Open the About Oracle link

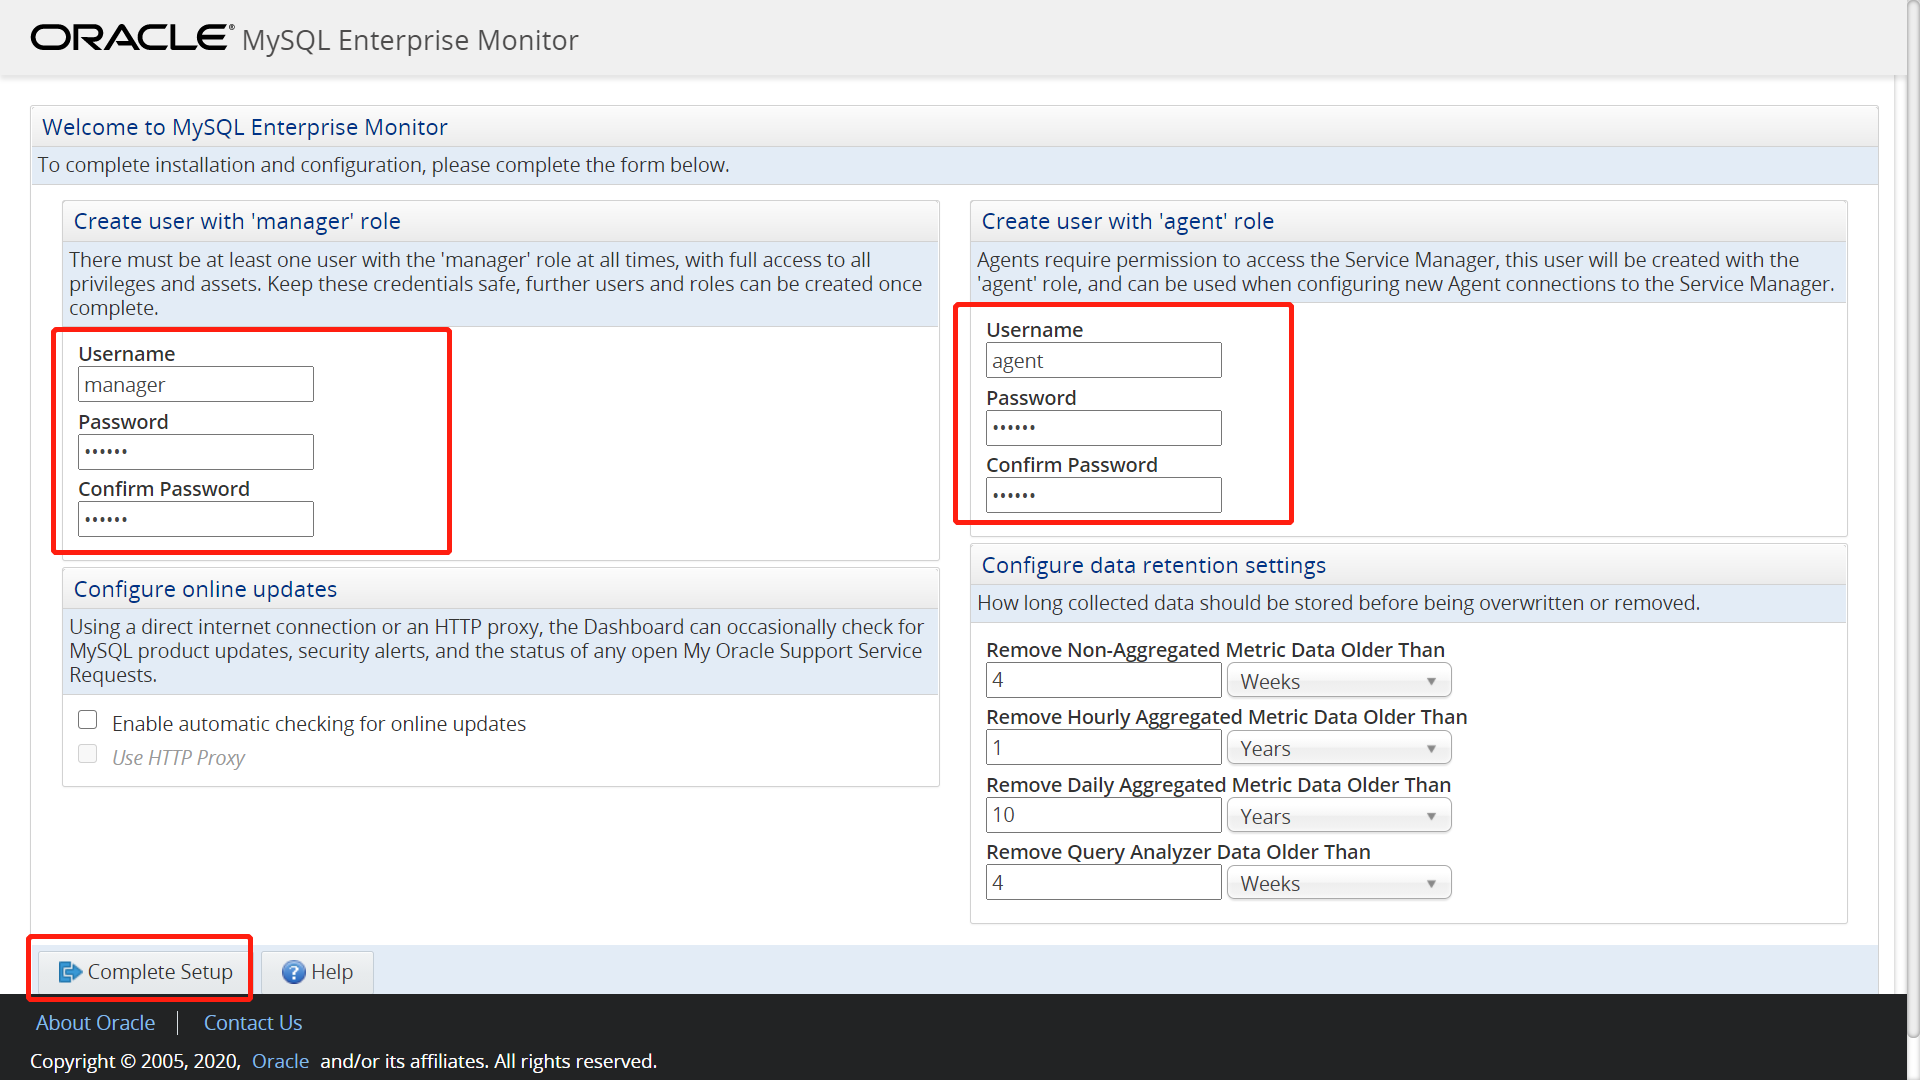tap(95, 1023)
